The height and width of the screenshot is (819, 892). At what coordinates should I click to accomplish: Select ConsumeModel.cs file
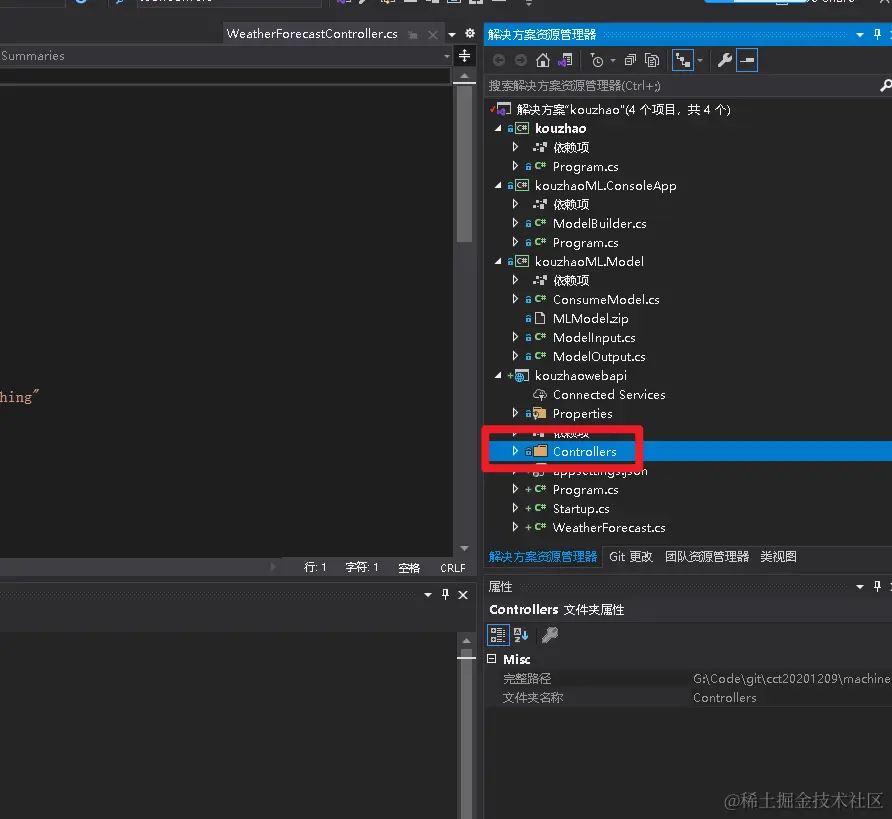pos(606,300)
